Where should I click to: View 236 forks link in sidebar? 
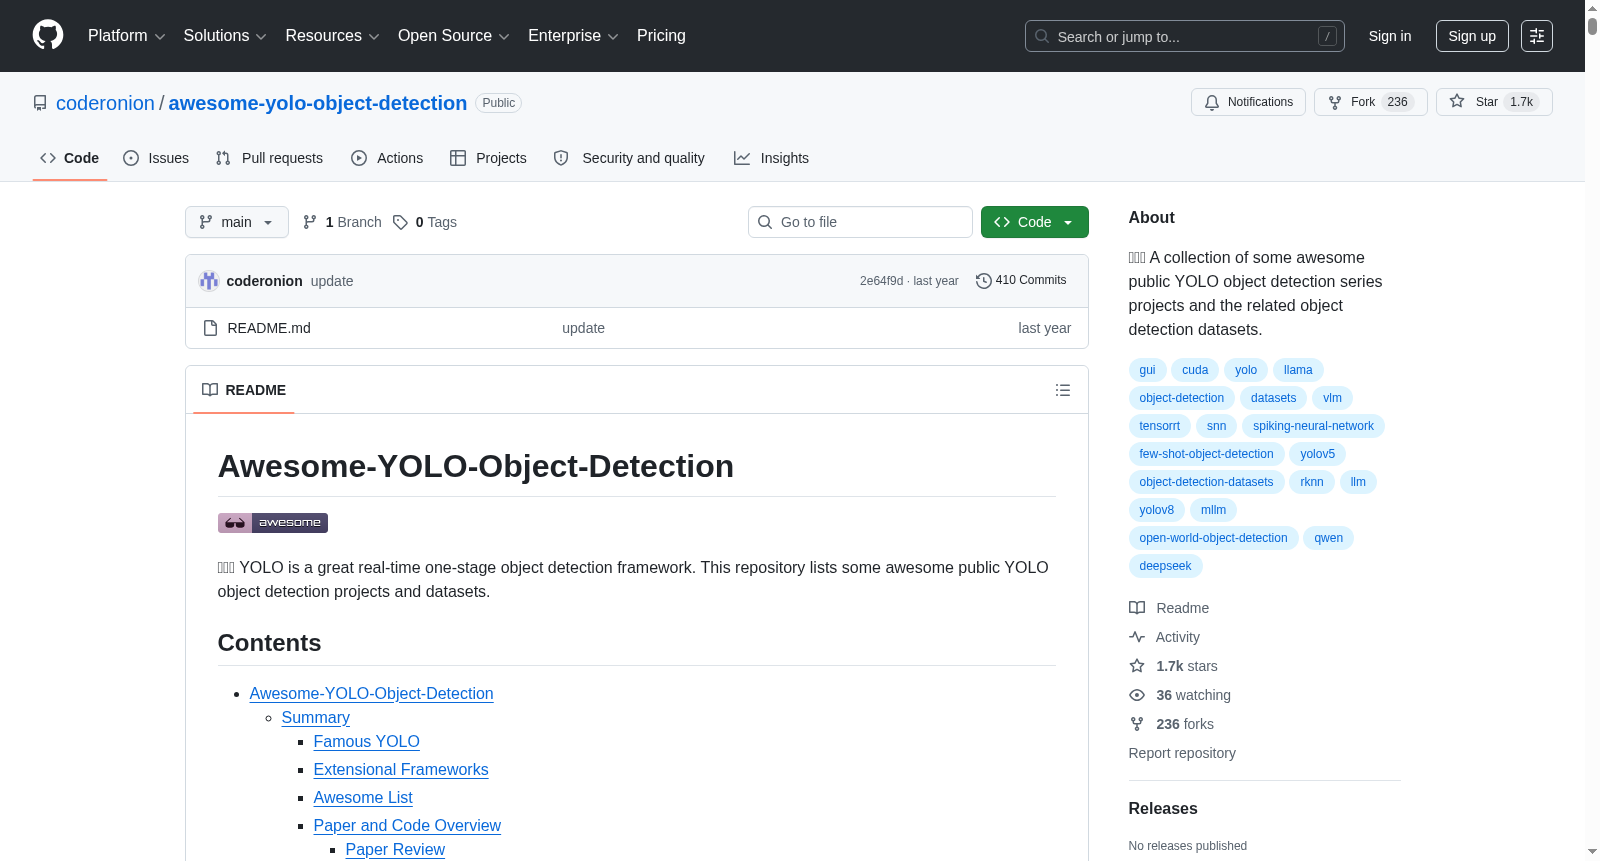pos(1171,724)
